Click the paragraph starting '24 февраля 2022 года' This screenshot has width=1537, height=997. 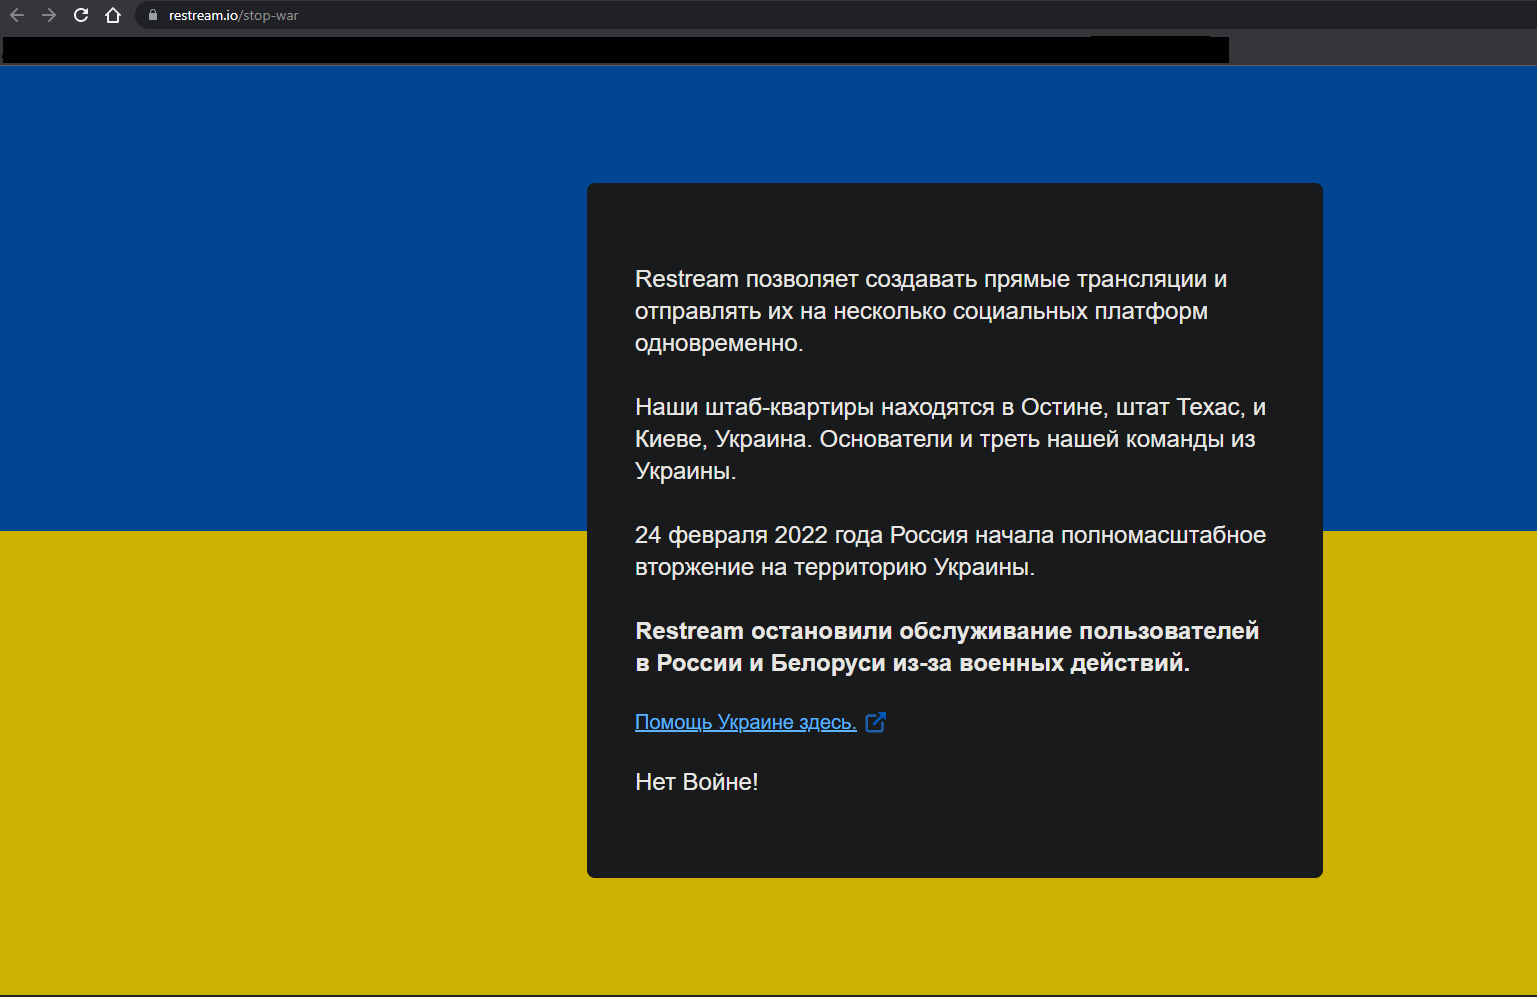[951, 551]
